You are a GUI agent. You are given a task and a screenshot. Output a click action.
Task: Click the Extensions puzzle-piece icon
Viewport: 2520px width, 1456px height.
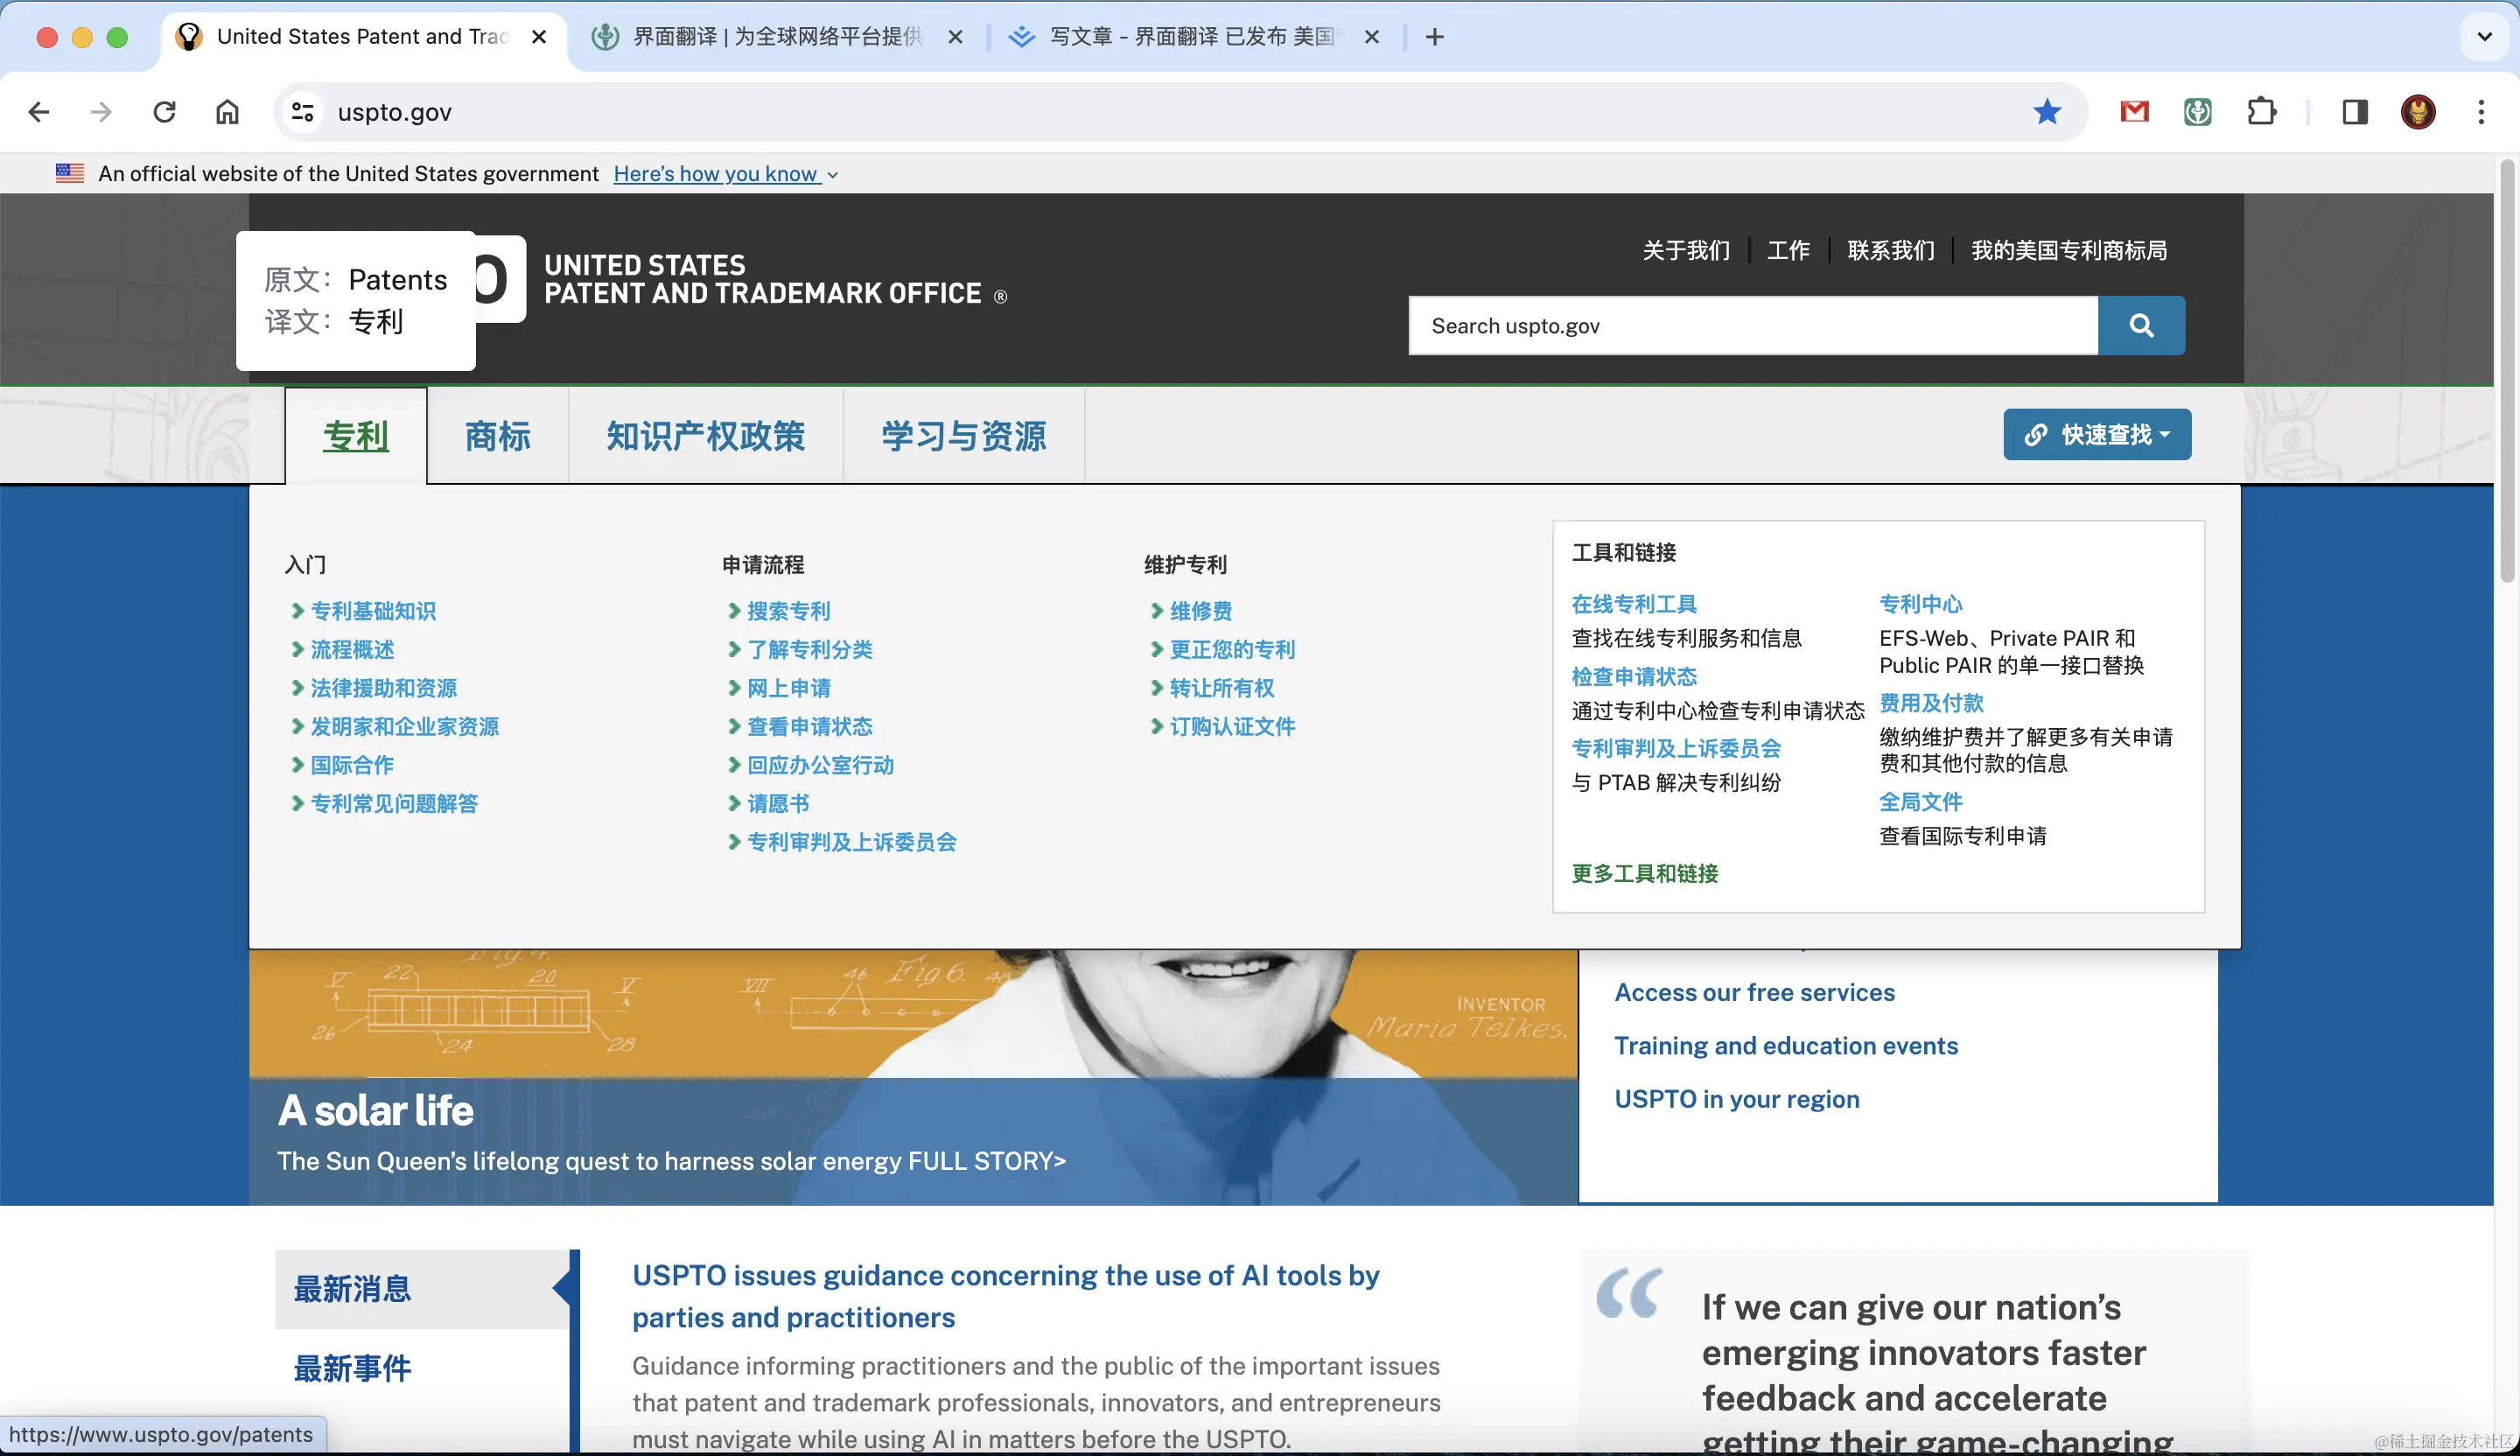[2263, 111]
